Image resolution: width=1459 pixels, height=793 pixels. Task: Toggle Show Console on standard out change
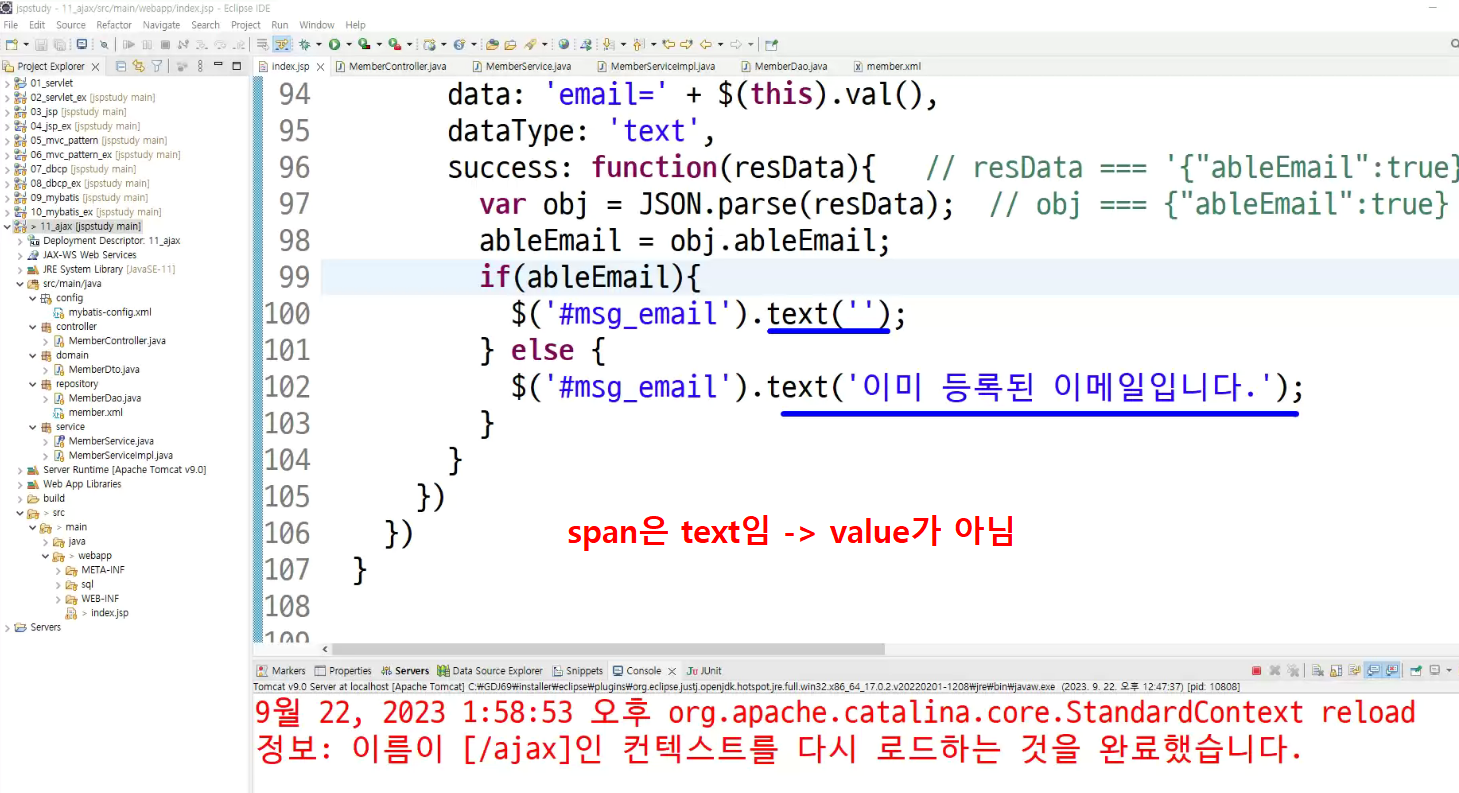click(x=1373, y=670)
